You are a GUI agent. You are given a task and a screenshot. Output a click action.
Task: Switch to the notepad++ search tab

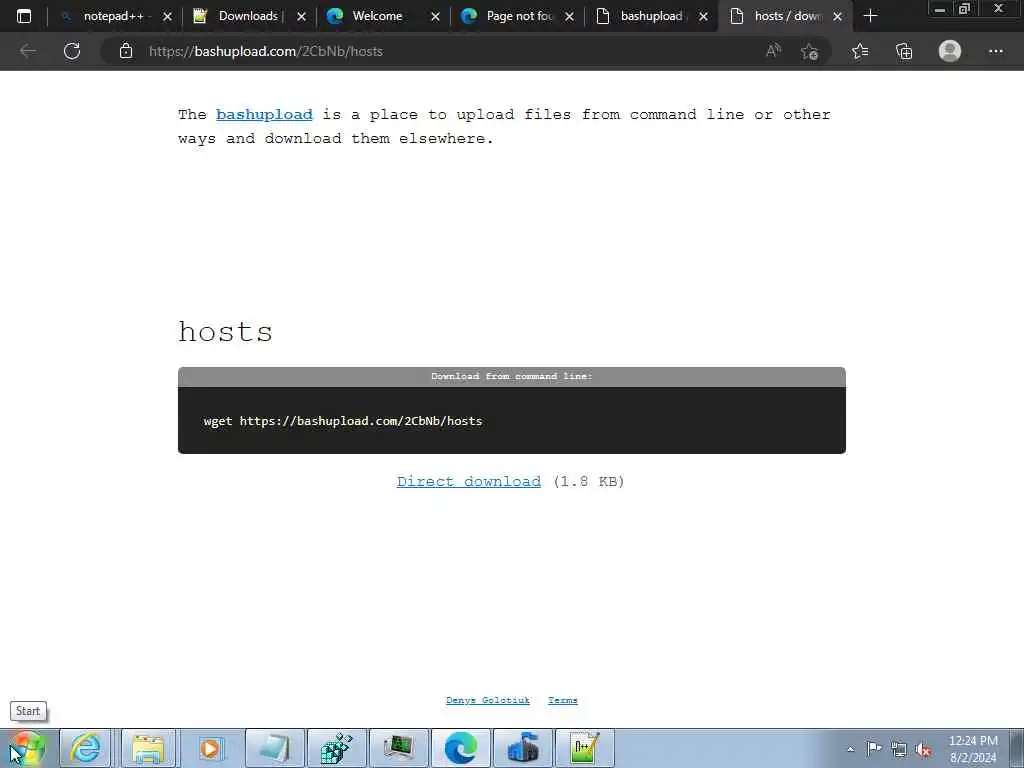tap(116, 16)
